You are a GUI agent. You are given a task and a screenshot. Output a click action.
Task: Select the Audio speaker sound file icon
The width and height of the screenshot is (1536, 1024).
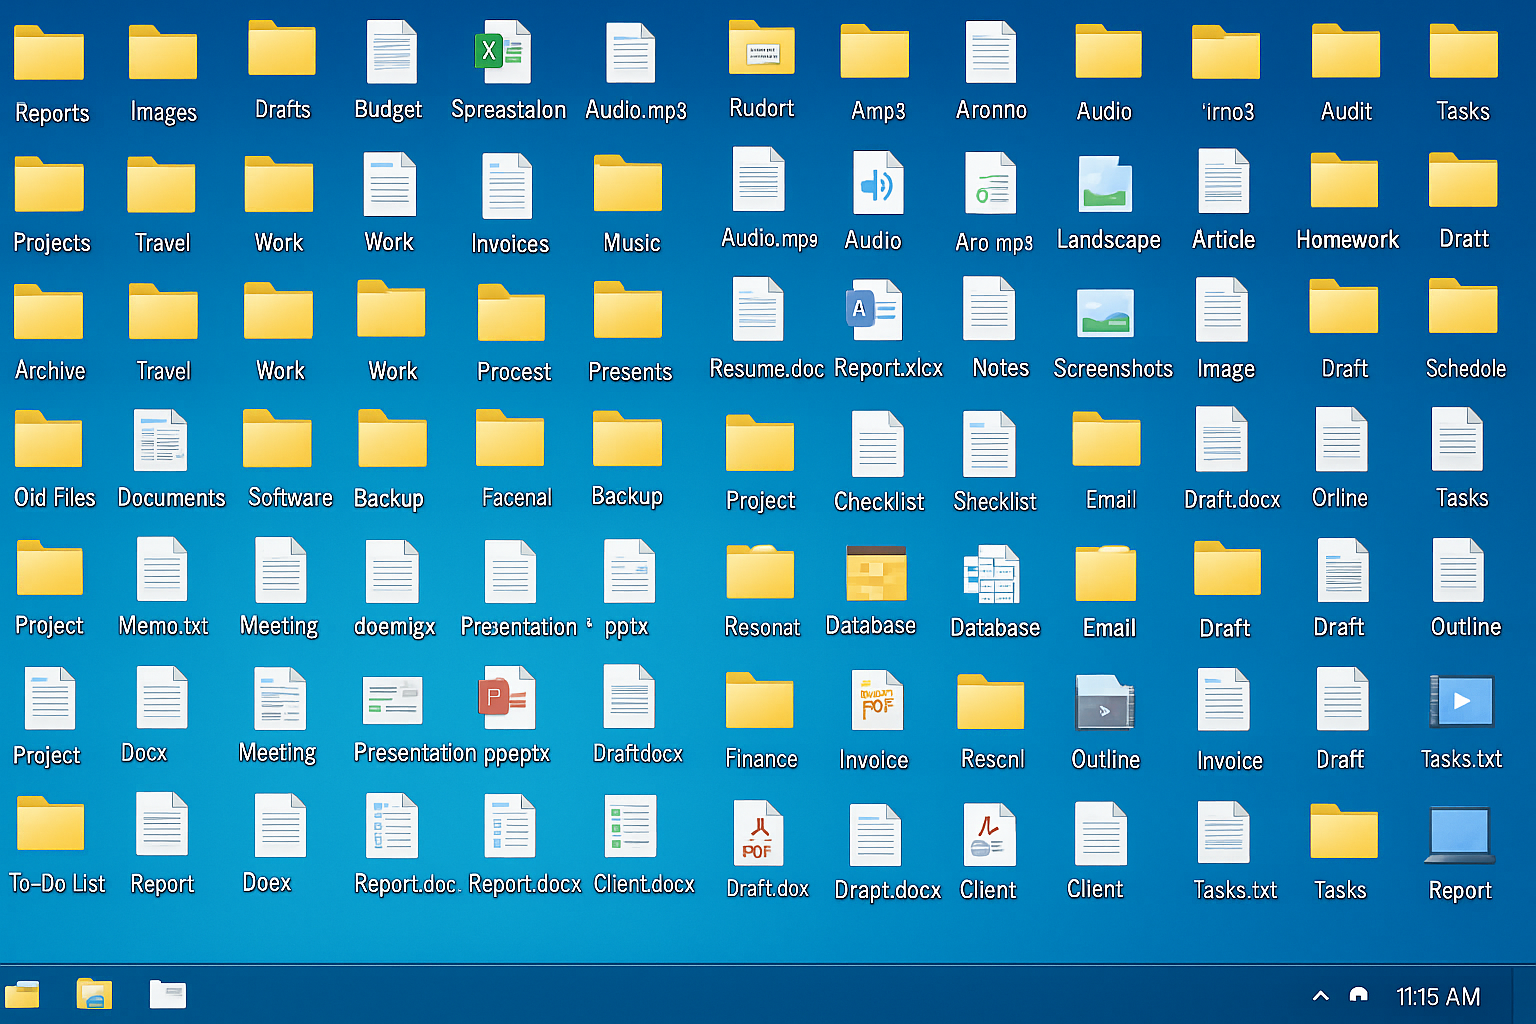(877, 184)
